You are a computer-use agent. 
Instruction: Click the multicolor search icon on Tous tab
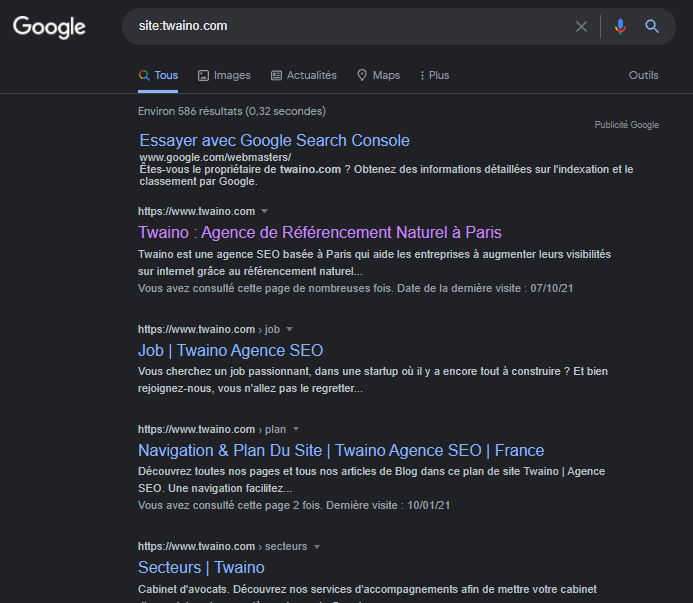pyautogui.click(x=144, y=76)
